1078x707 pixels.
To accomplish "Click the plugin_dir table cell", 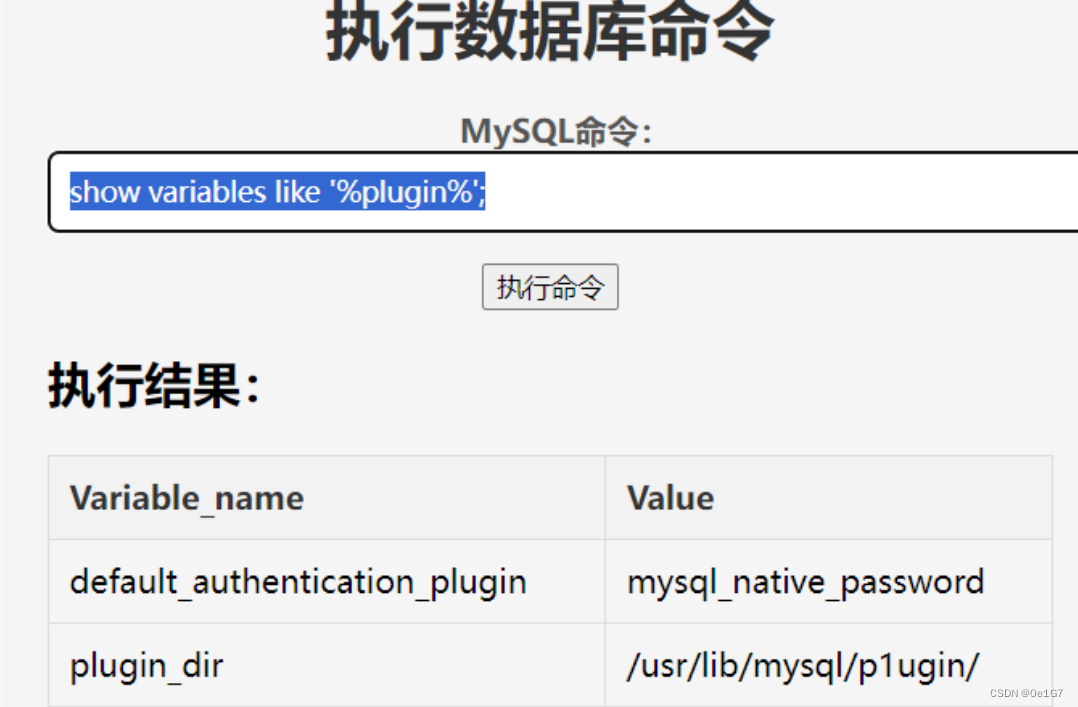I will pyautogui.click(x=146, y=664).
